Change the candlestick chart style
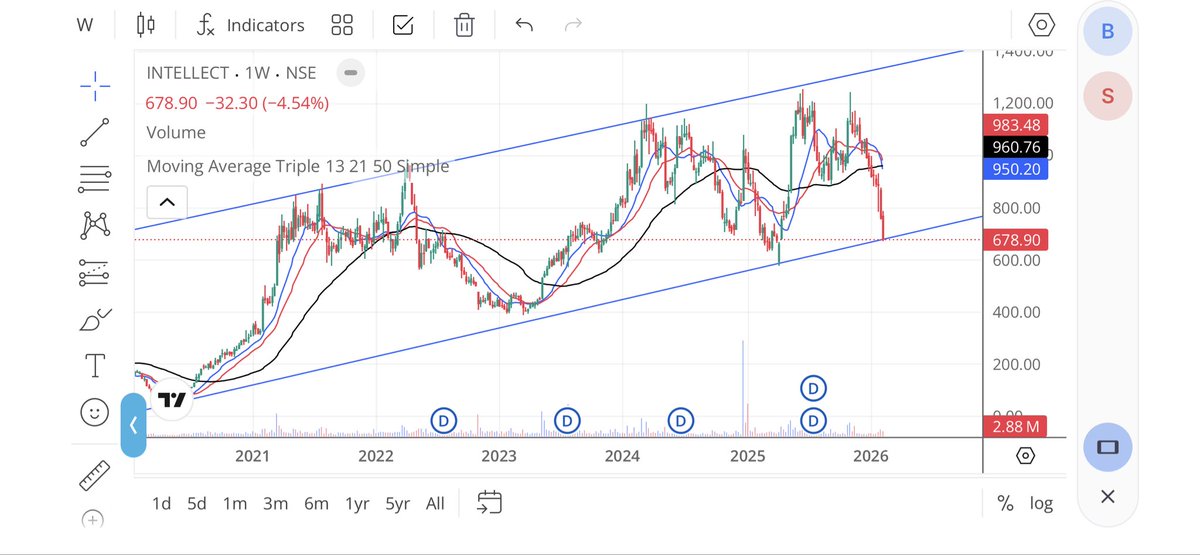This screenshot has width=1200, height=555. coord(147,25)
